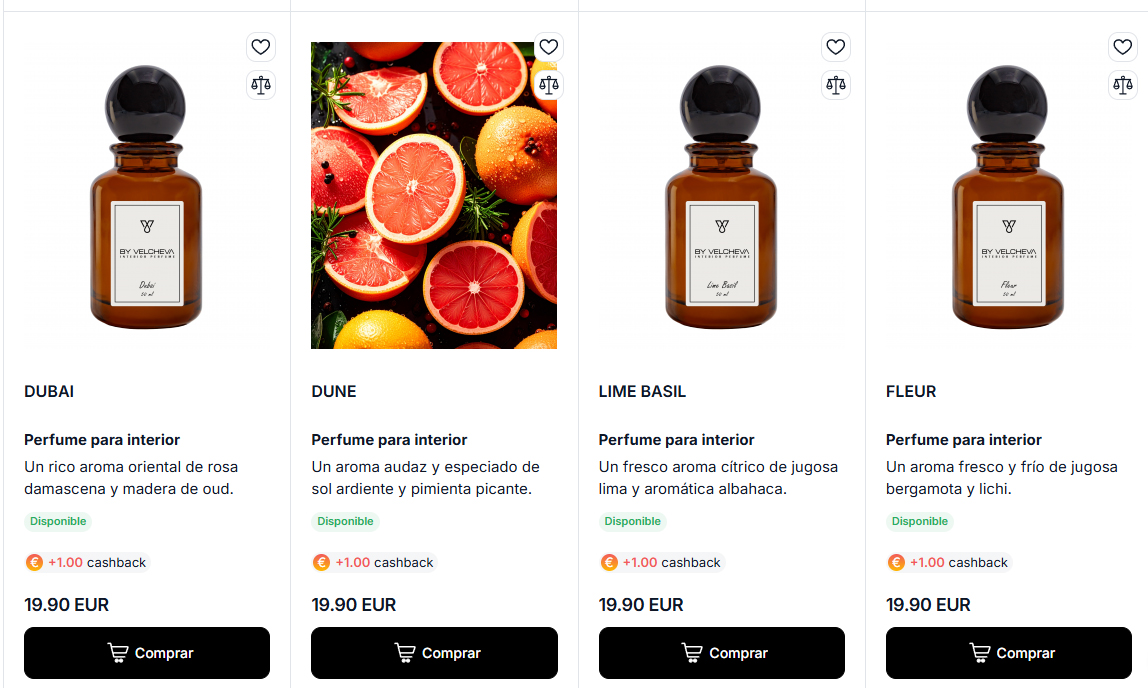Open the LIME BASIL product page

[642, 391]
